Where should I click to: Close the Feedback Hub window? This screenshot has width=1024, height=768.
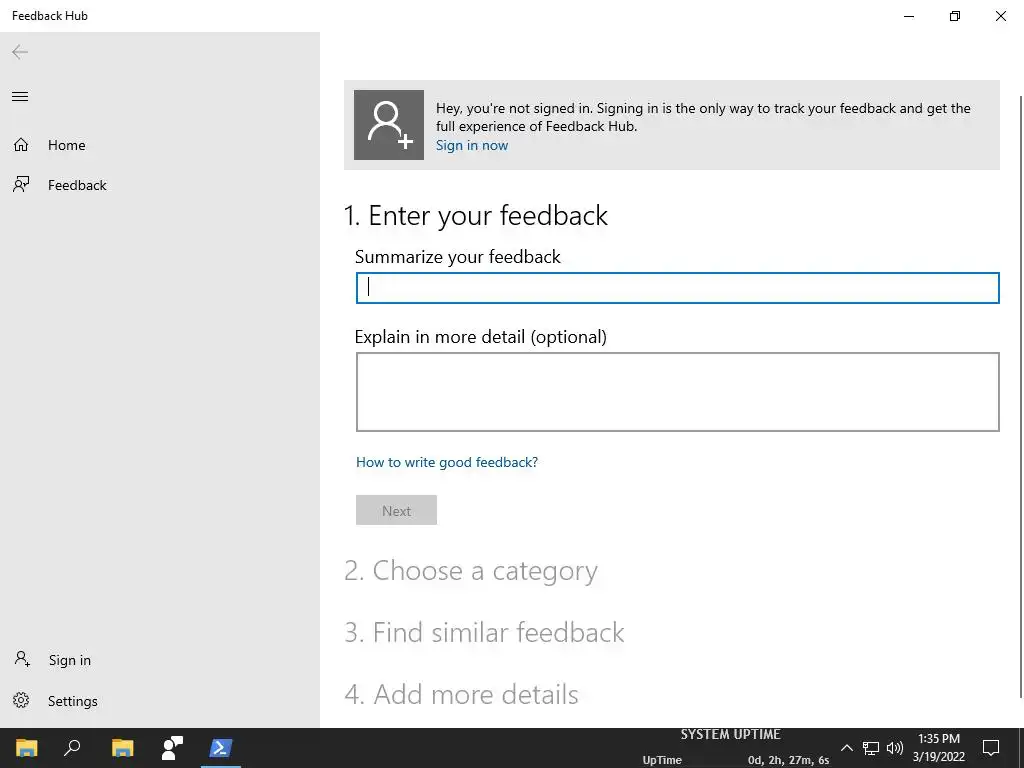click(x=1000, y=16)
